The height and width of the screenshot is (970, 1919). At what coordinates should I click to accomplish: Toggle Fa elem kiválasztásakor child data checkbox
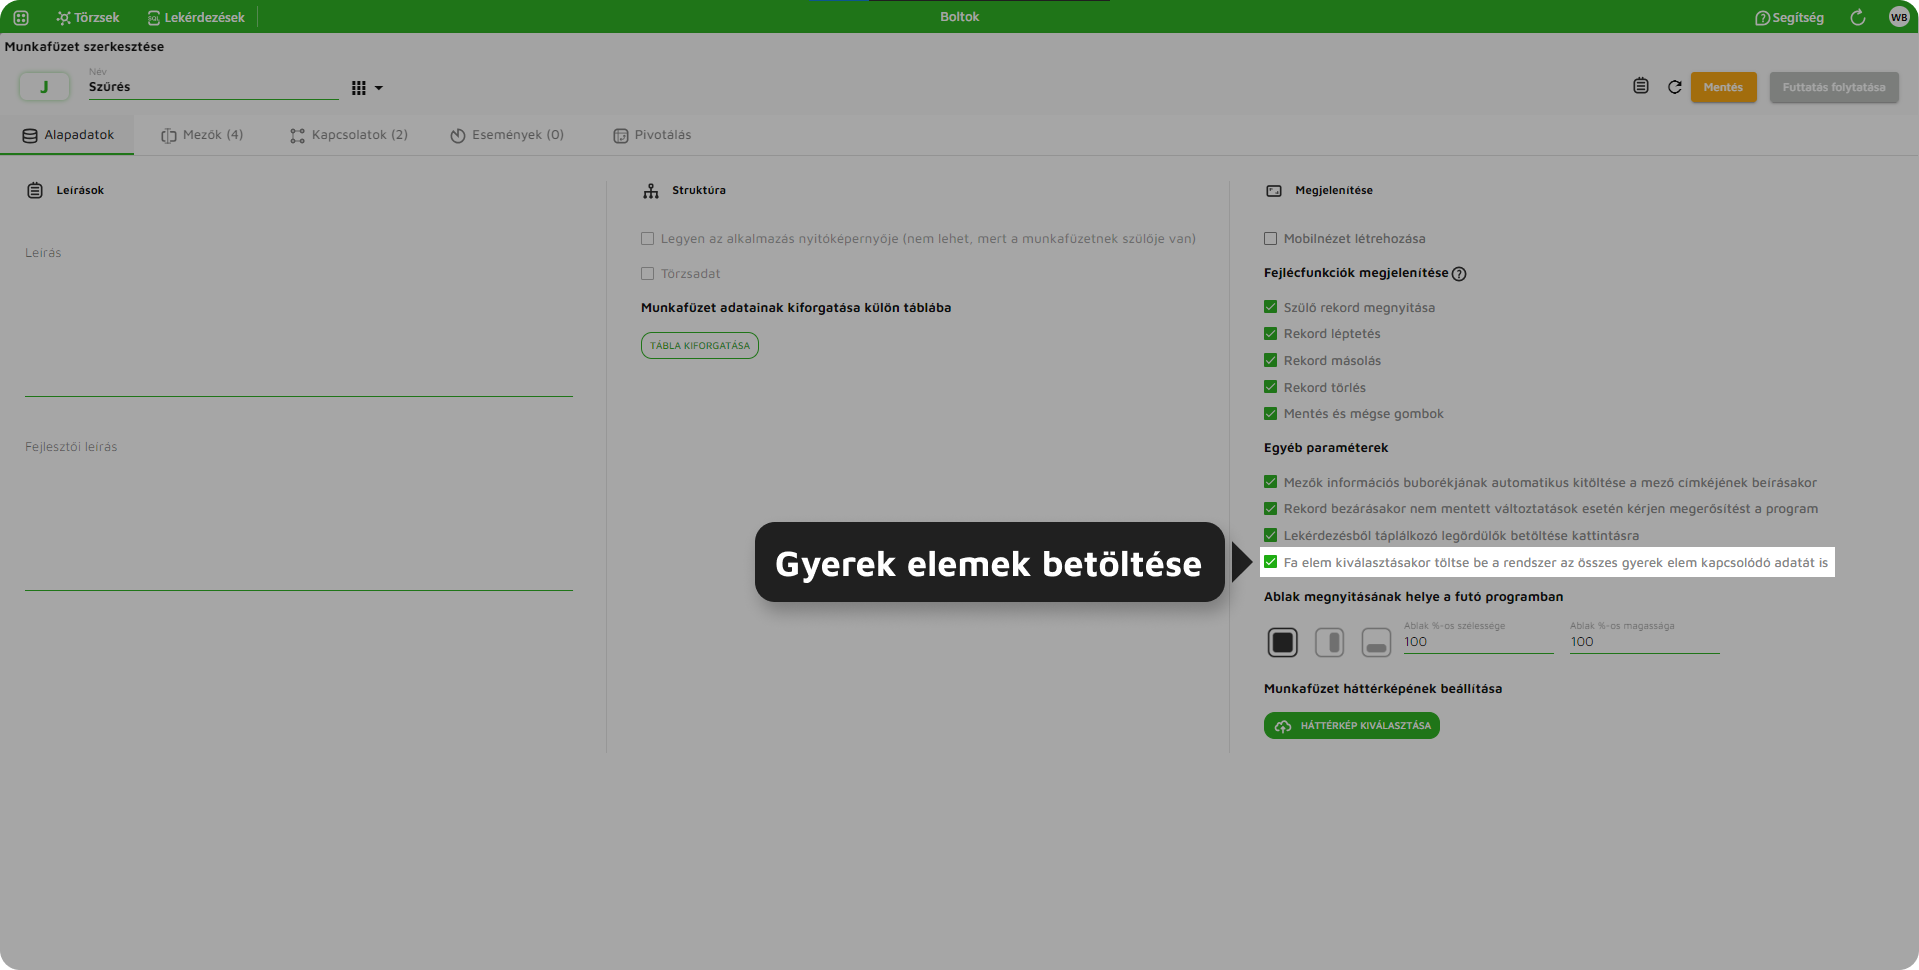point(1270,562)
